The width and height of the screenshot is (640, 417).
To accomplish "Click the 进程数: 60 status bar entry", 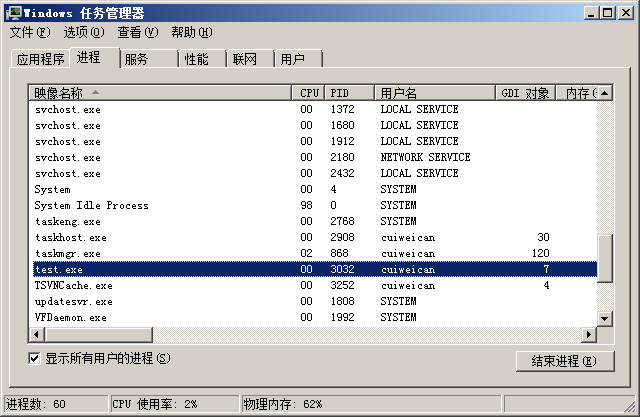I will click(x=56, y=404).
